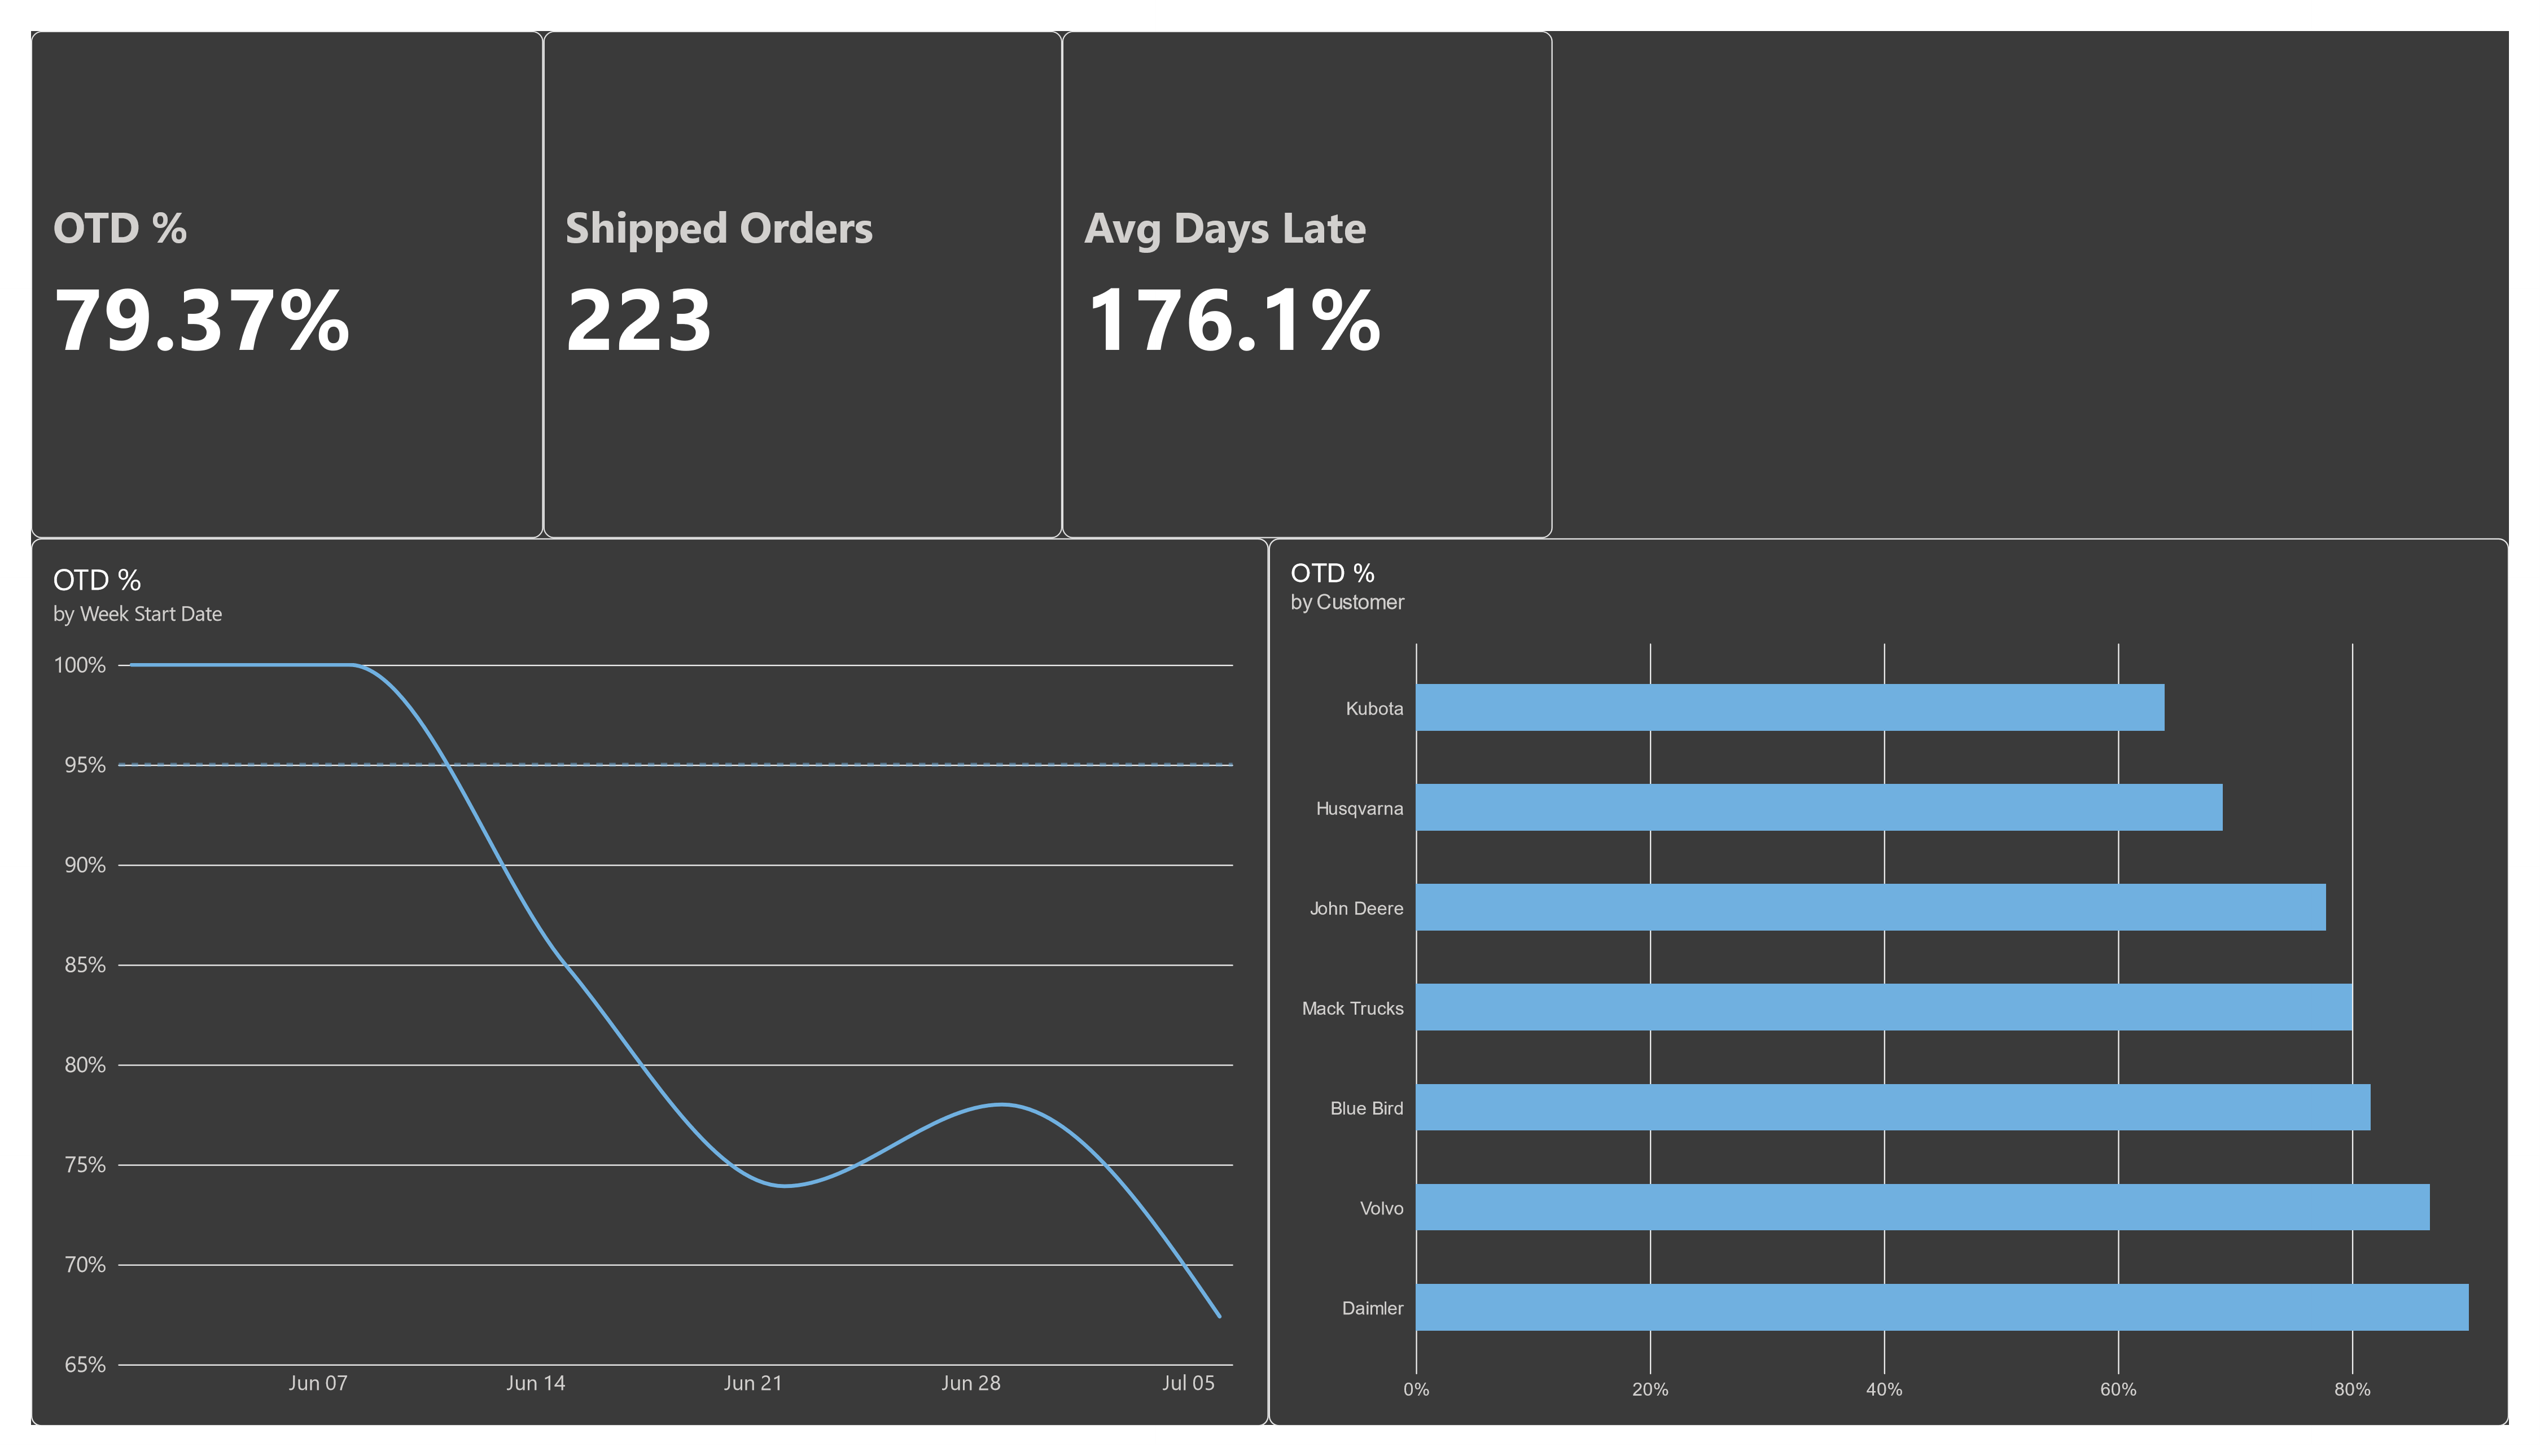
Task: Click the Daimler axis label
Action: click(1372, 1309)
